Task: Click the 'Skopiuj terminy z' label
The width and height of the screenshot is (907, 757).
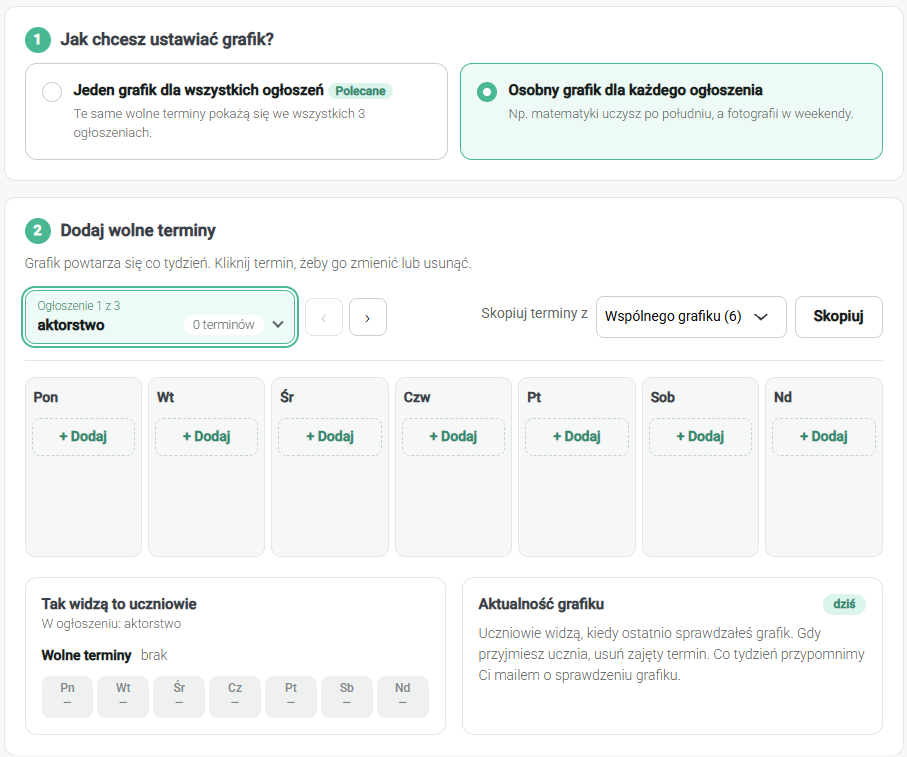Action: click(x=534, y=313)
